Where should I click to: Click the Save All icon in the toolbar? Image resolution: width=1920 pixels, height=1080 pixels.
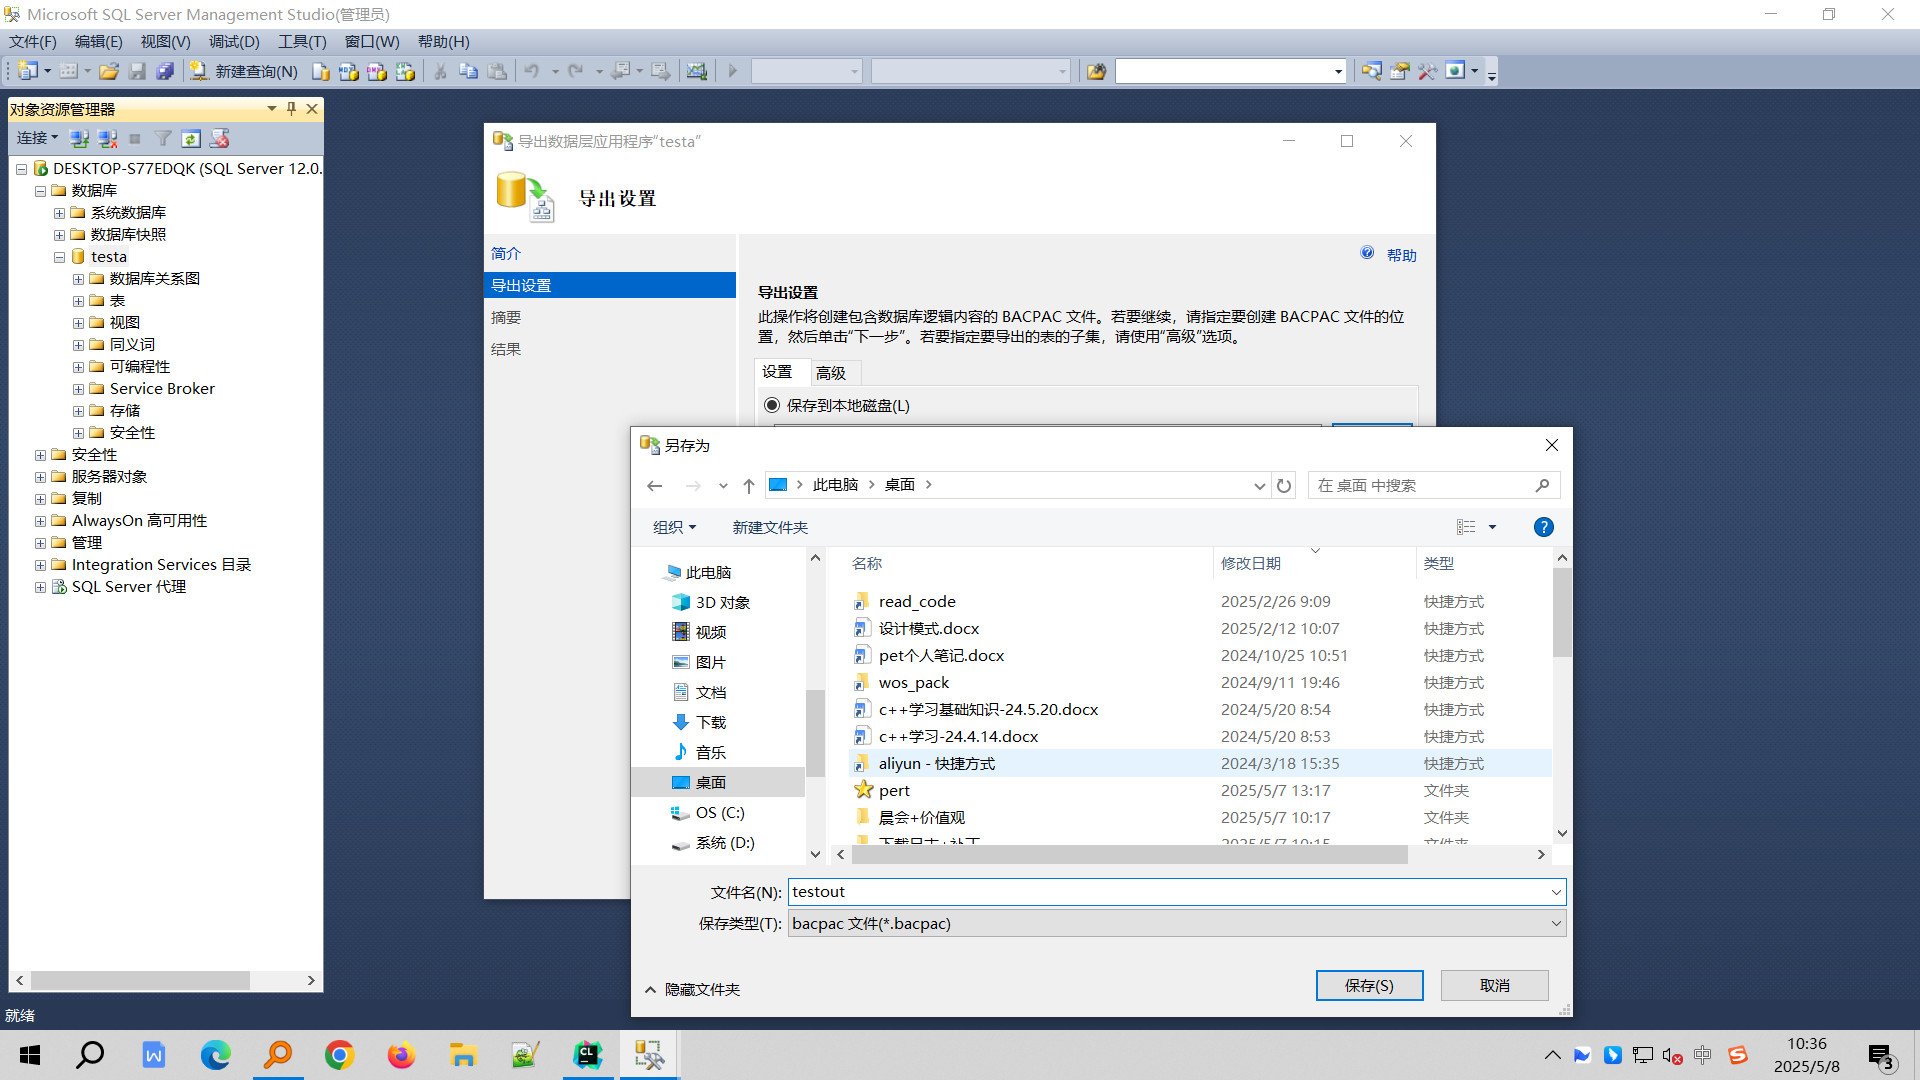pos(165,71)
